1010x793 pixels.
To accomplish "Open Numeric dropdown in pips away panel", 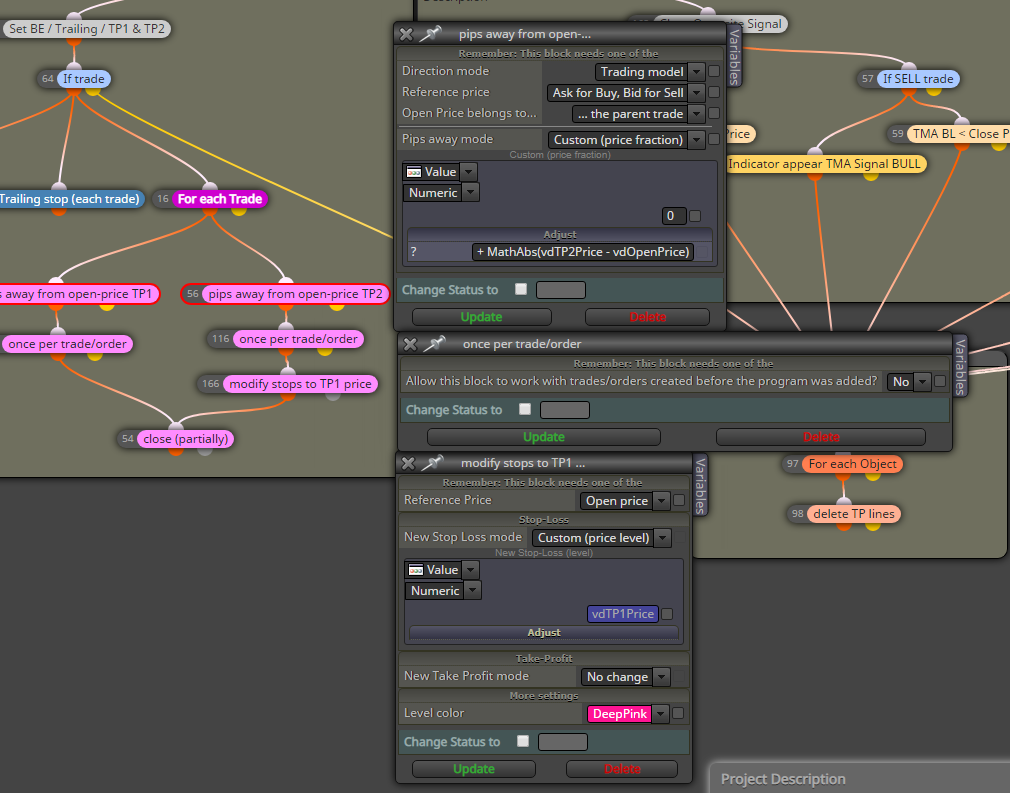I will [x=471, y=193].
